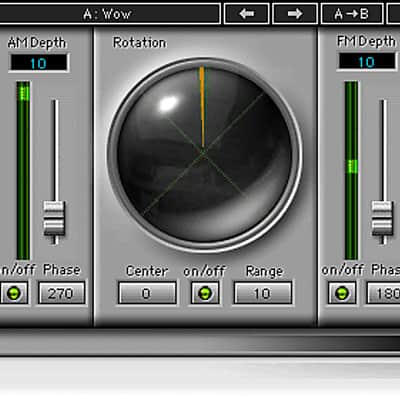Grab the FM Phase fader handle
The image size is (400, 400).
pyautogui.click(x=382, y=219)
